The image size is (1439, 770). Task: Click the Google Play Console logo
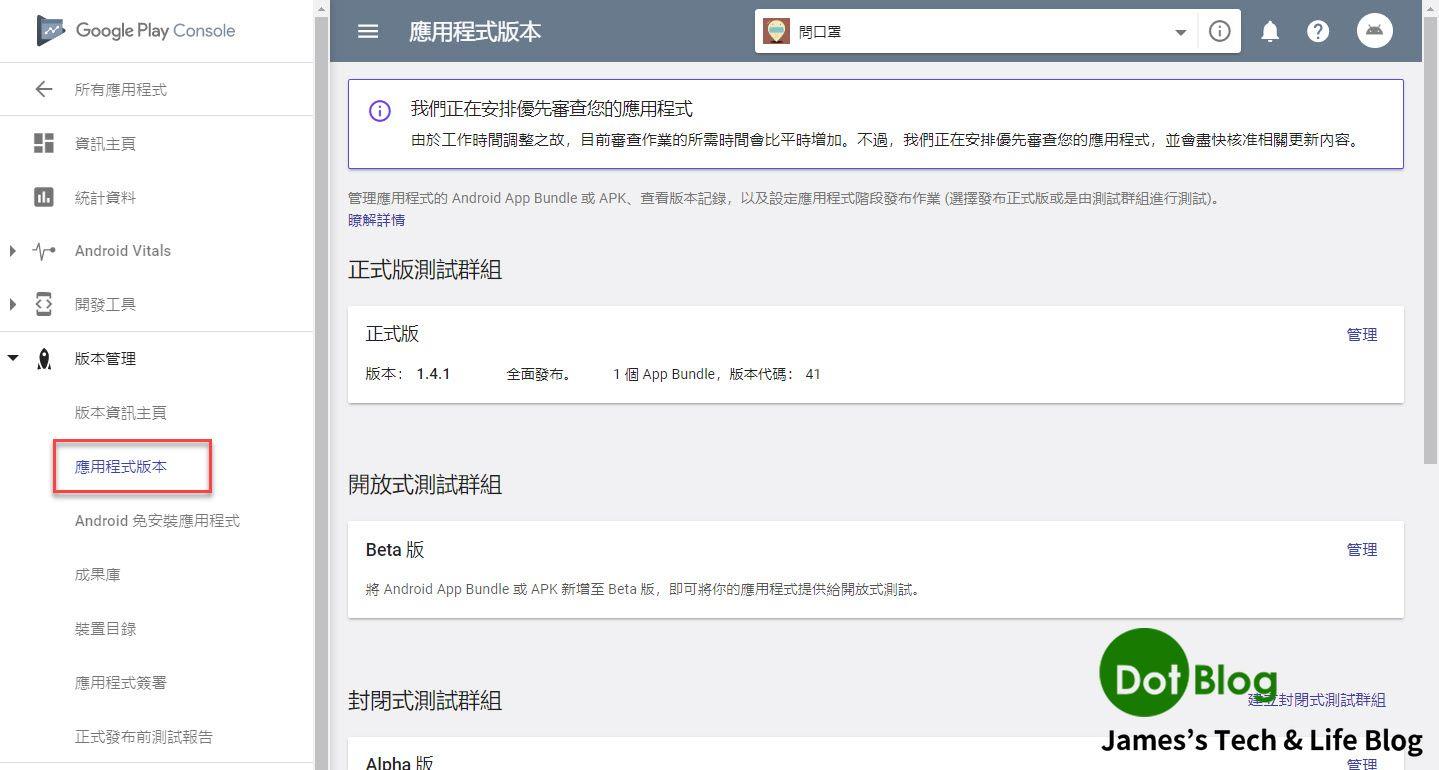[136, 30]
